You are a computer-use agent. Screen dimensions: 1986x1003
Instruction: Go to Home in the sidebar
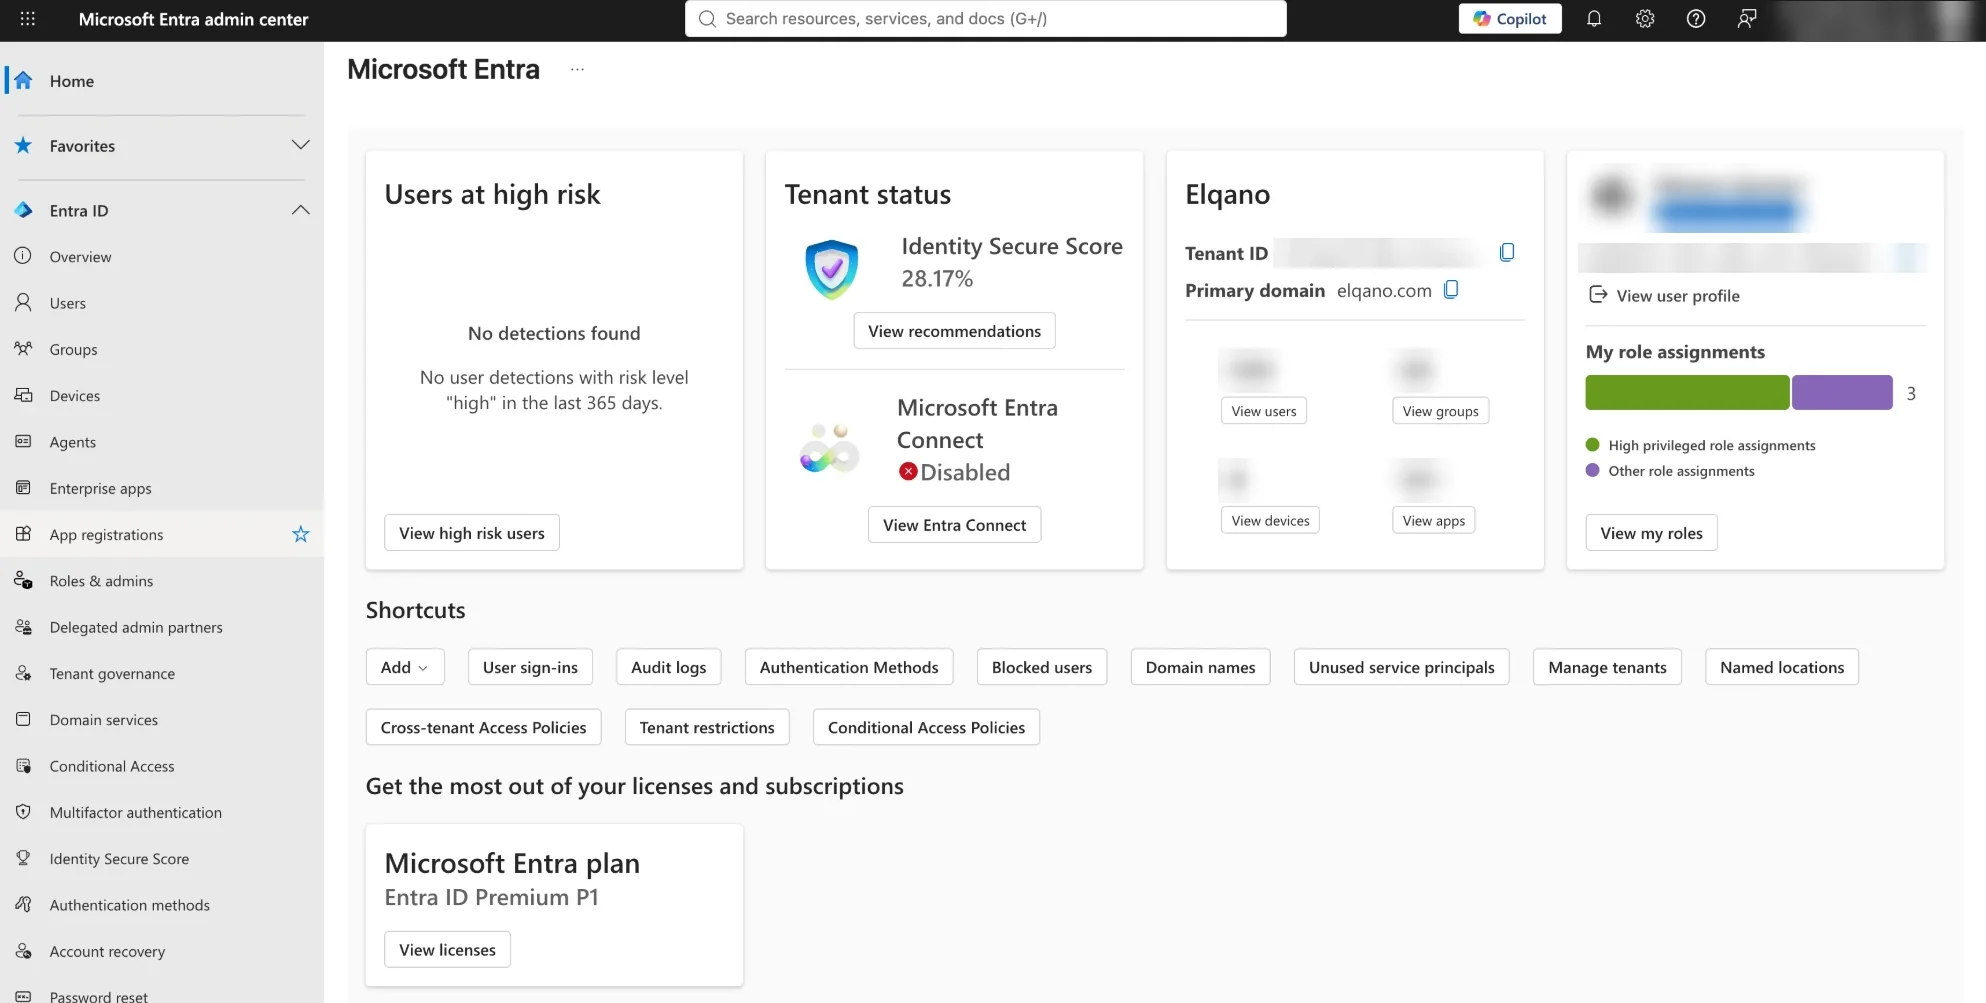click(162, 81)
